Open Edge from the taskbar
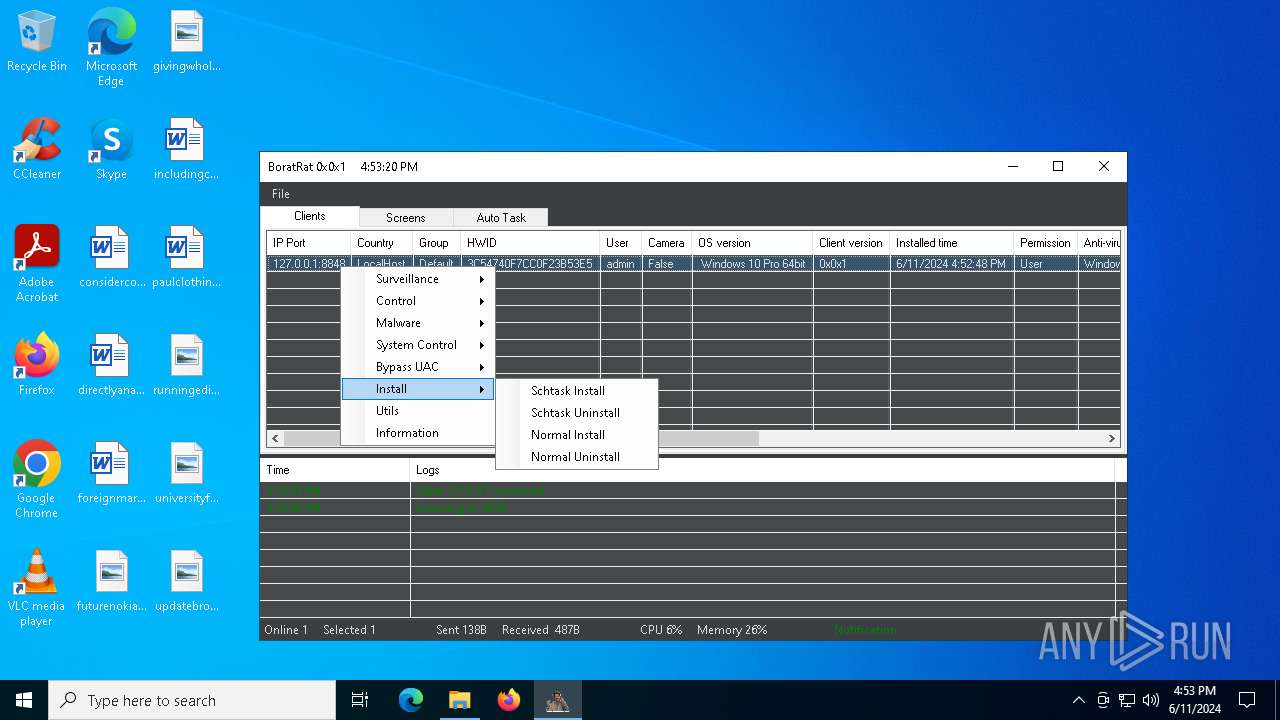This screenshot has width=1280, height=720. click(411, 700)
